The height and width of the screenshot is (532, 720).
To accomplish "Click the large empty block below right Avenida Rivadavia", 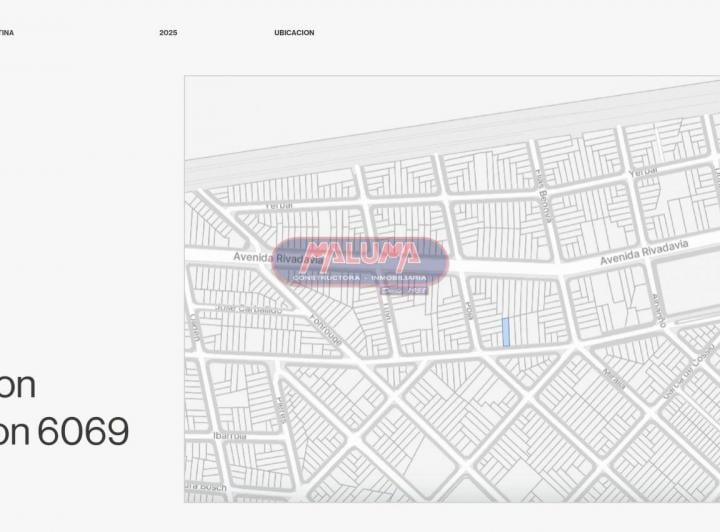I will click(686, 283).
